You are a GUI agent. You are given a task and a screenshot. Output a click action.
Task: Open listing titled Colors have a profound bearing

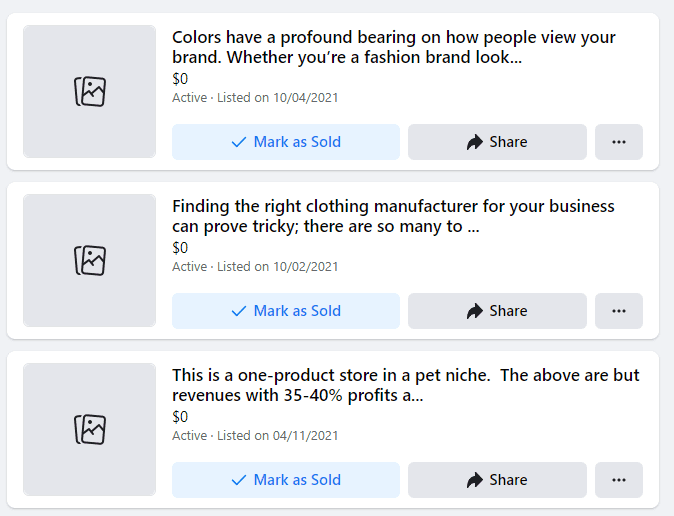pyautogui.click(x=394, y=47)
